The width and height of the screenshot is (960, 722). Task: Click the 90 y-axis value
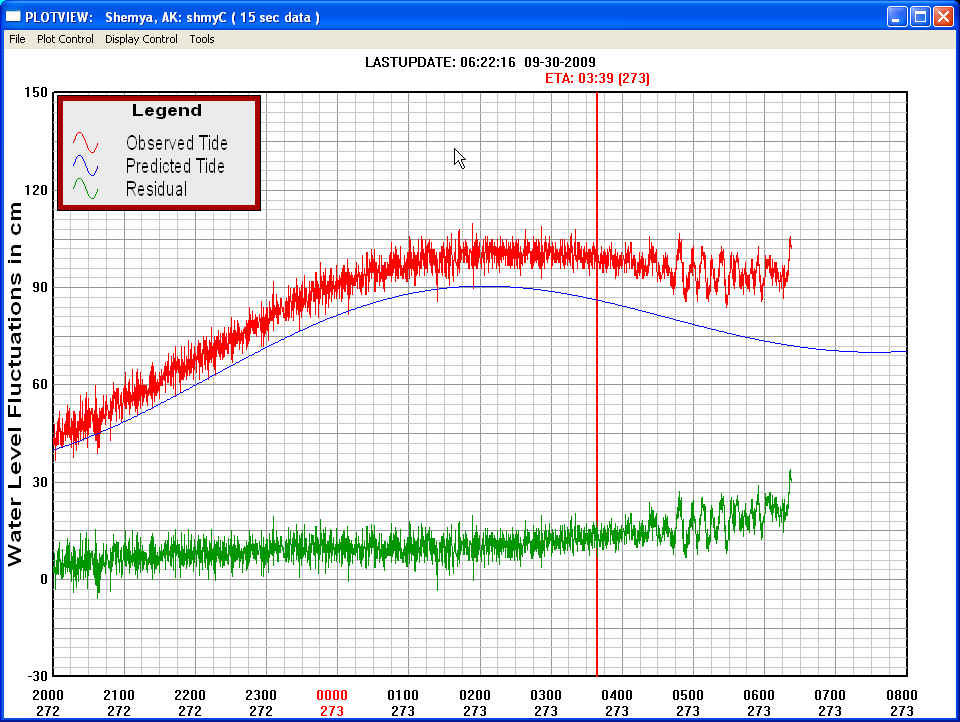coord(40,287)
